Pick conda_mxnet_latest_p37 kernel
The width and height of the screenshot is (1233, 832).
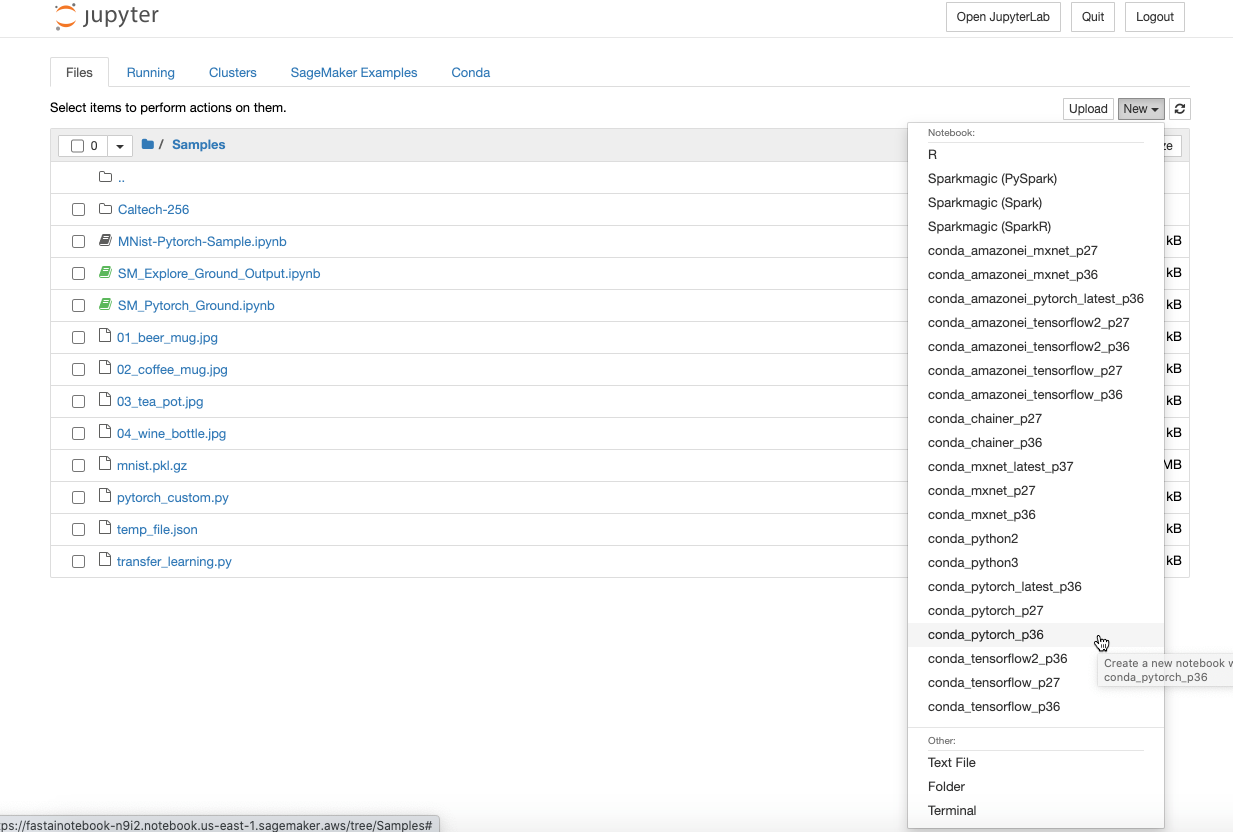point(1036,467)
